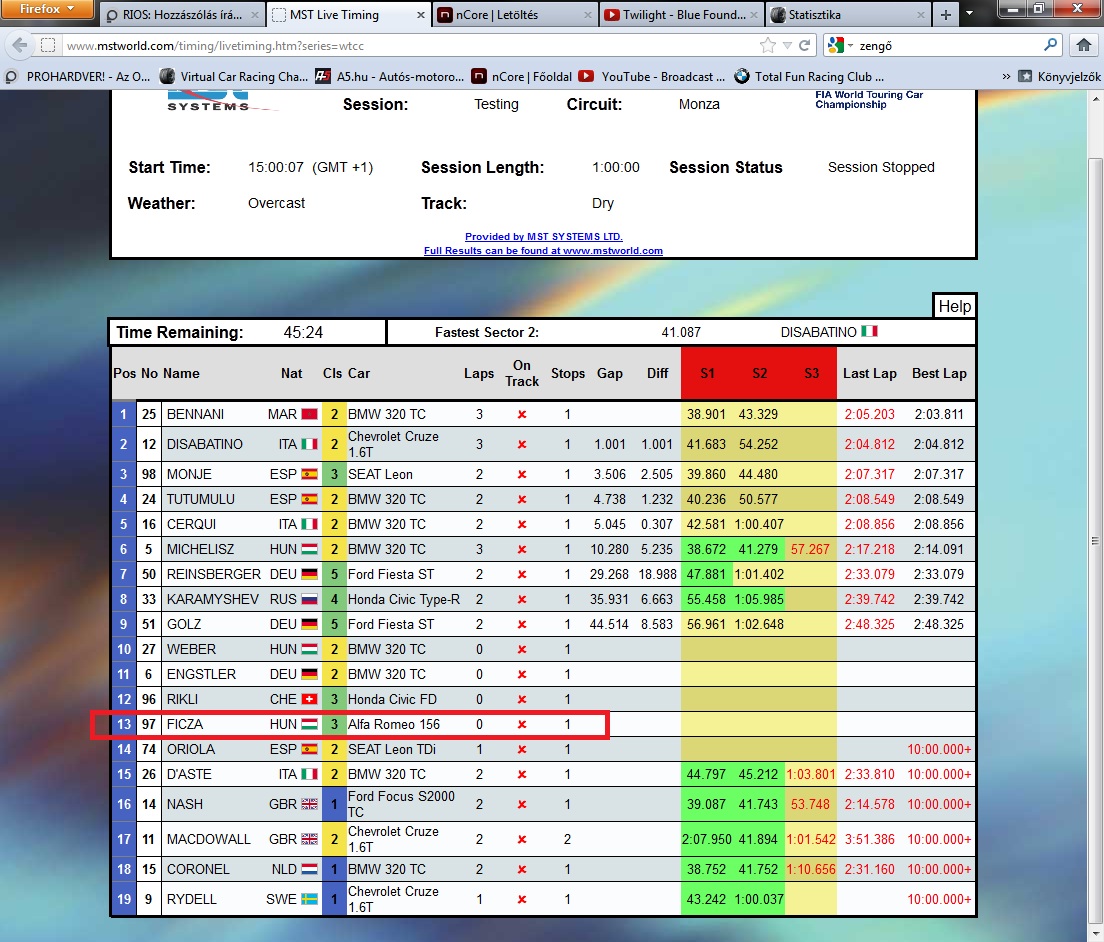Click Provided by MST SYSTEMS LTD link

(544, 237)
